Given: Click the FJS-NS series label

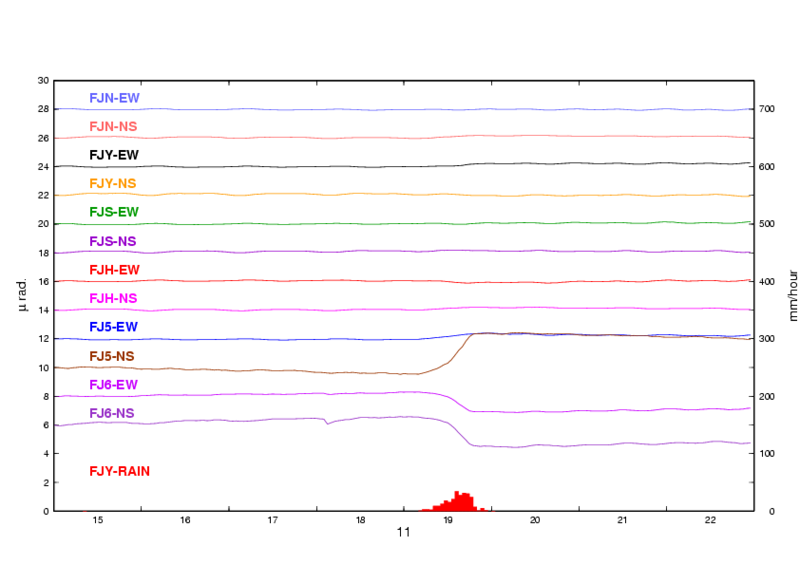Looking at the screenshot, I should pos(113,241).
